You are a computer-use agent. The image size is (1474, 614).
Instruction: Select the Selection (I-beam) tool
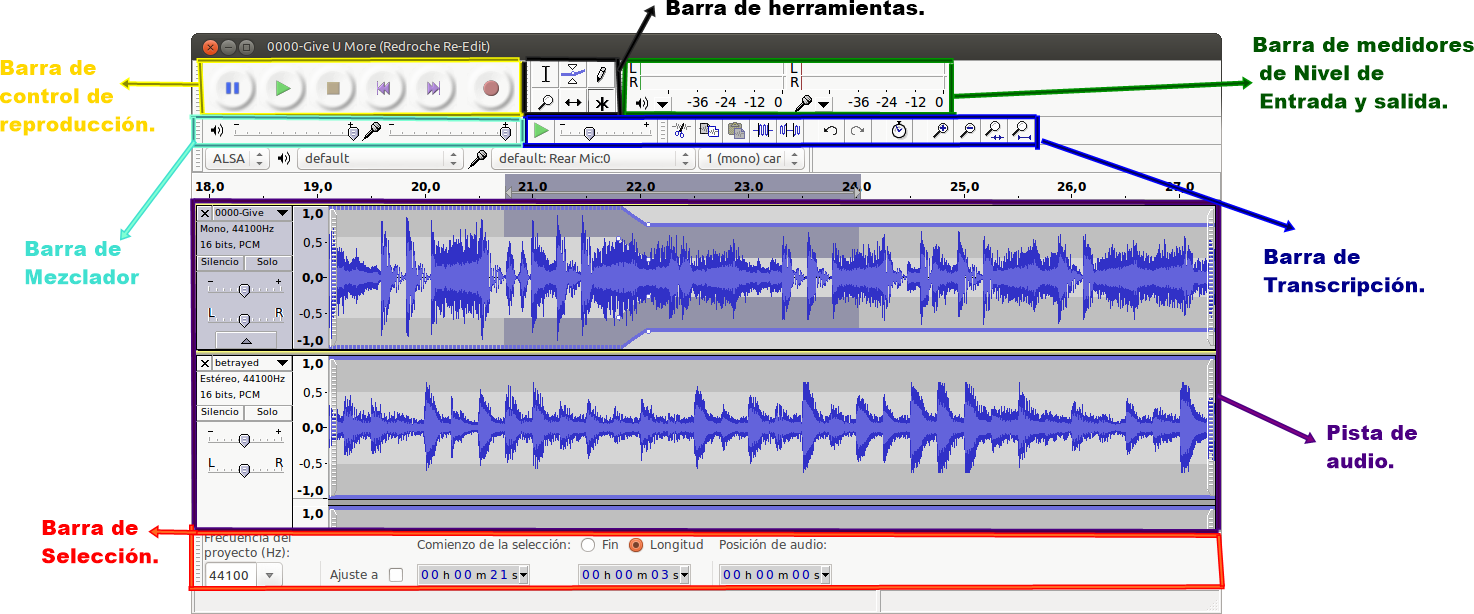pos(545,75)
